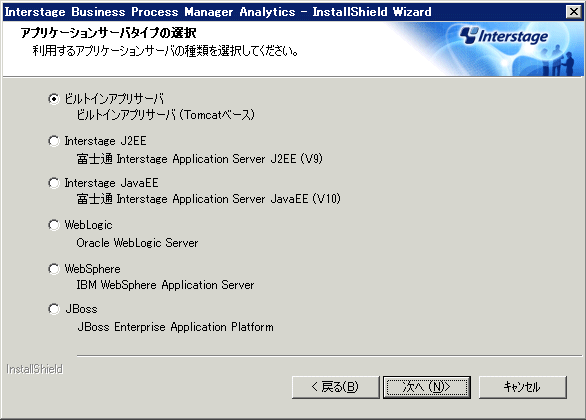The height and width of the screenshot is (420, 586).
Task: Cancel setup with the キャンセル button
Action: point(522,387)
